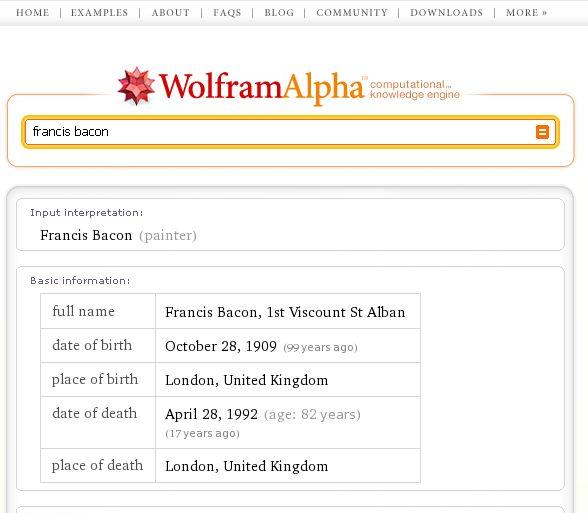Image resolution: width=588 pixels, height=513 pixels.
Task: Click the Wolfram red star logo icon
Action: pos(136,86)
